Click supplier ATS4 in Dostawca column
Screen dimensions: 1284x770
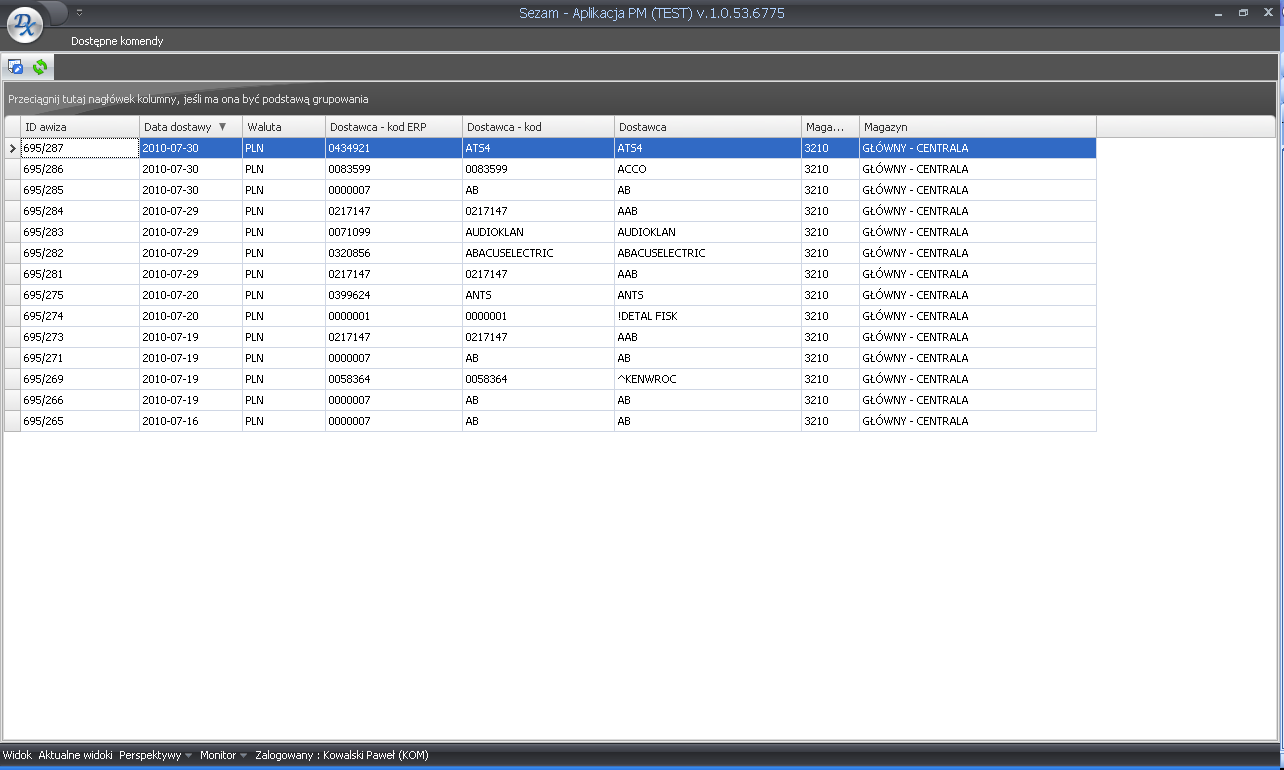708,148
